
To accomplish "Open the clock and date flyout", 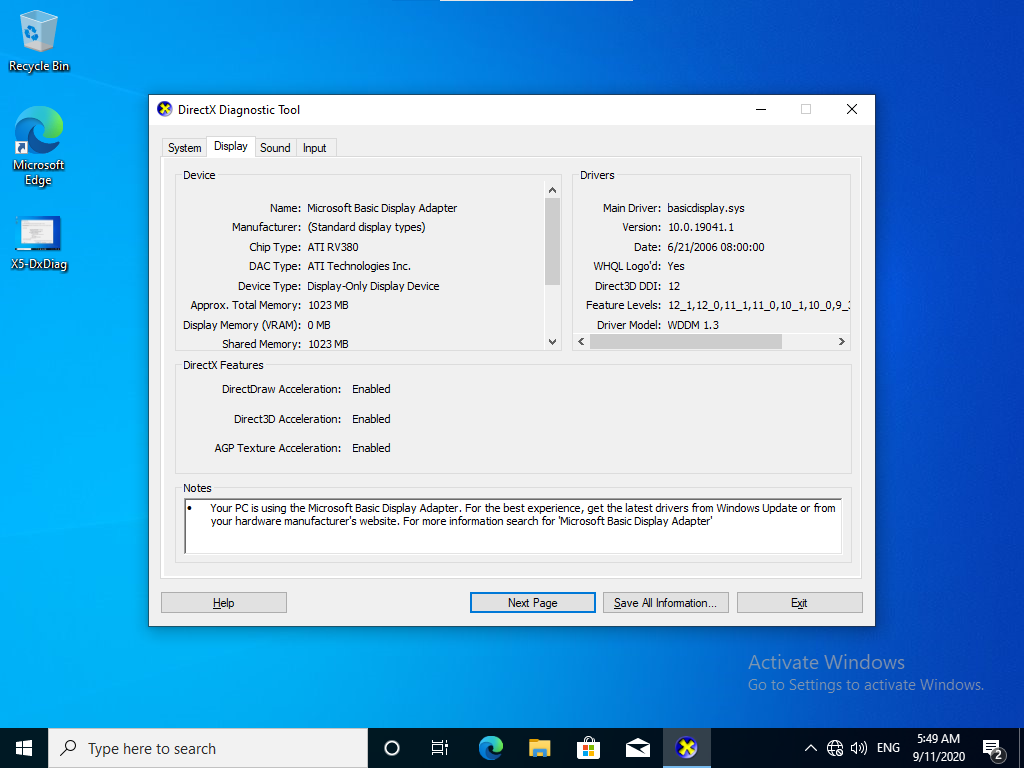I will click(938, 748).
